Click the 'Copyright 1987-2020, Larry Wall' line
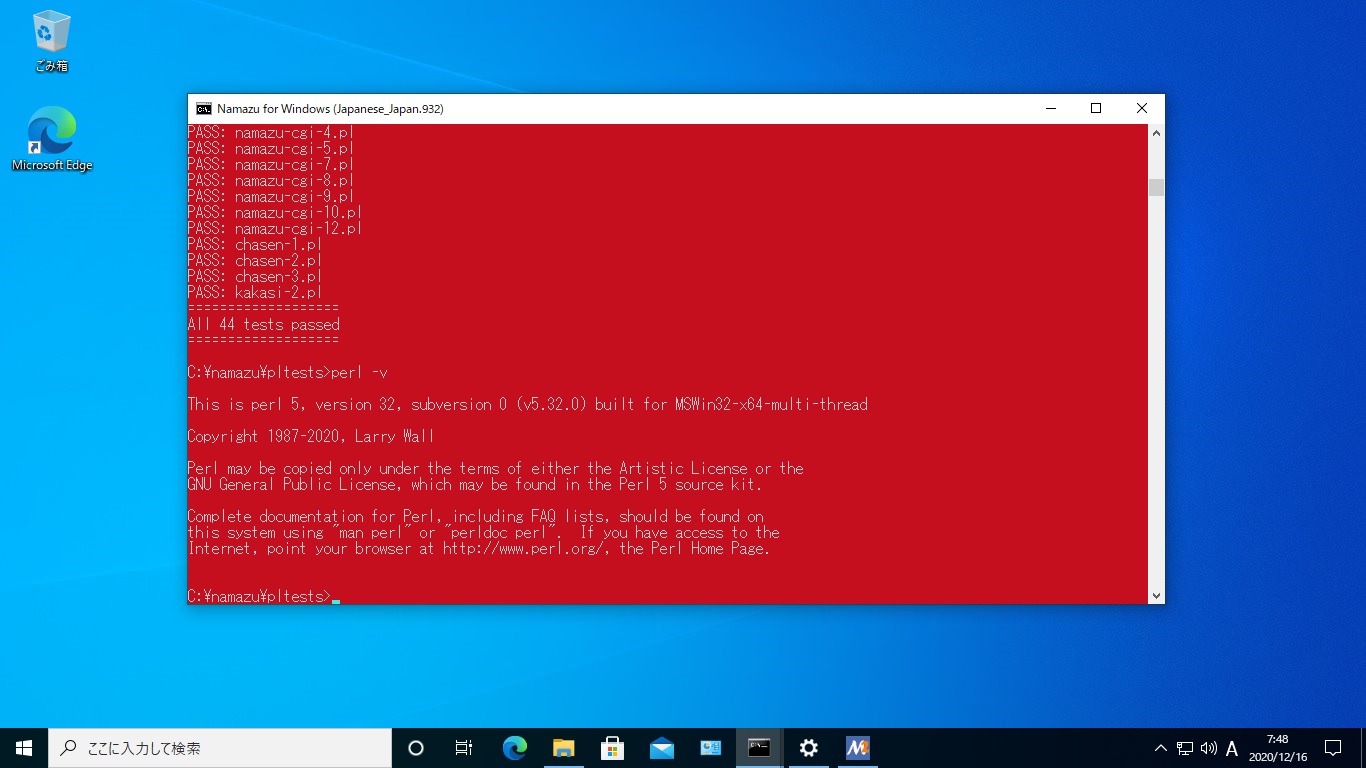Image resolution: width=1366 pixels, height=768 pixels. [x=311, y=437]
